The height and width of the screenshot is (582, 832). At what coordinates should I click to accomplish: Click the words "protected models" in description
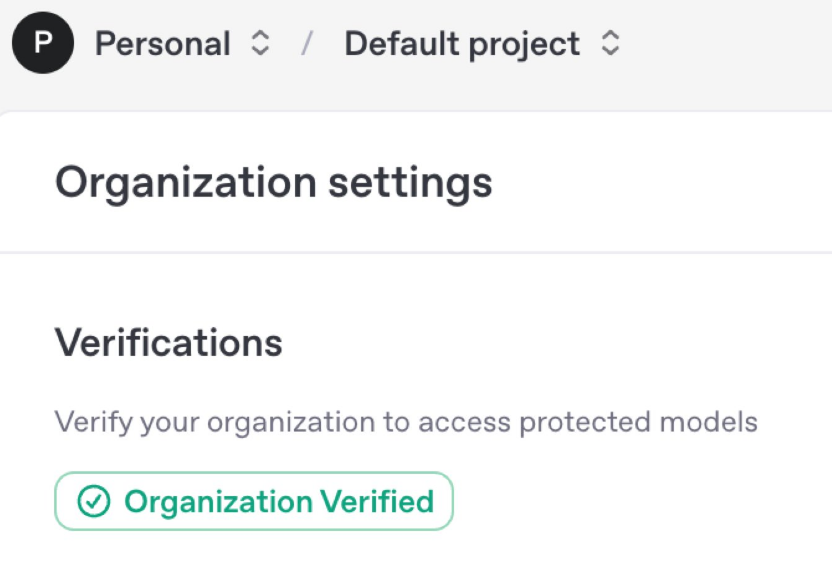click(638, 423)
